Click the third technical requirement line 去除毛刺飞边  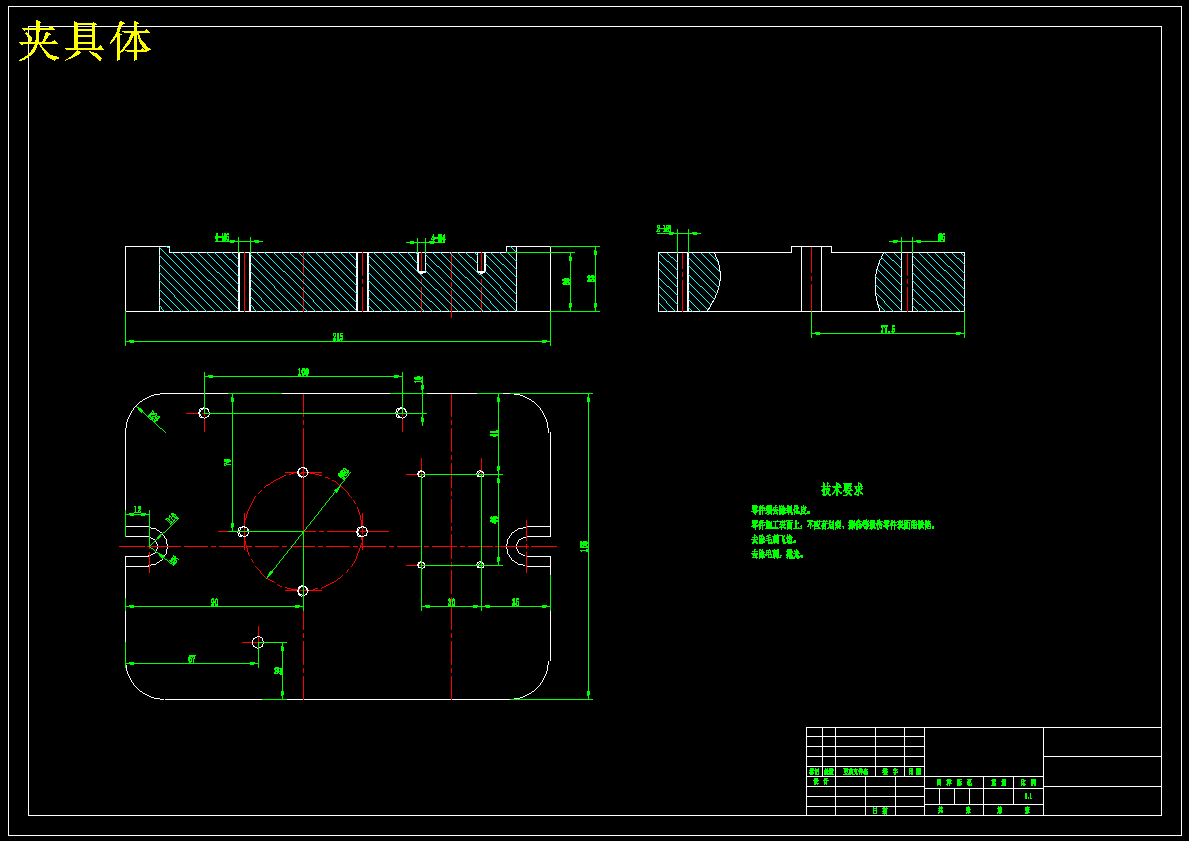pyautogui.click(x=773, y=539)
